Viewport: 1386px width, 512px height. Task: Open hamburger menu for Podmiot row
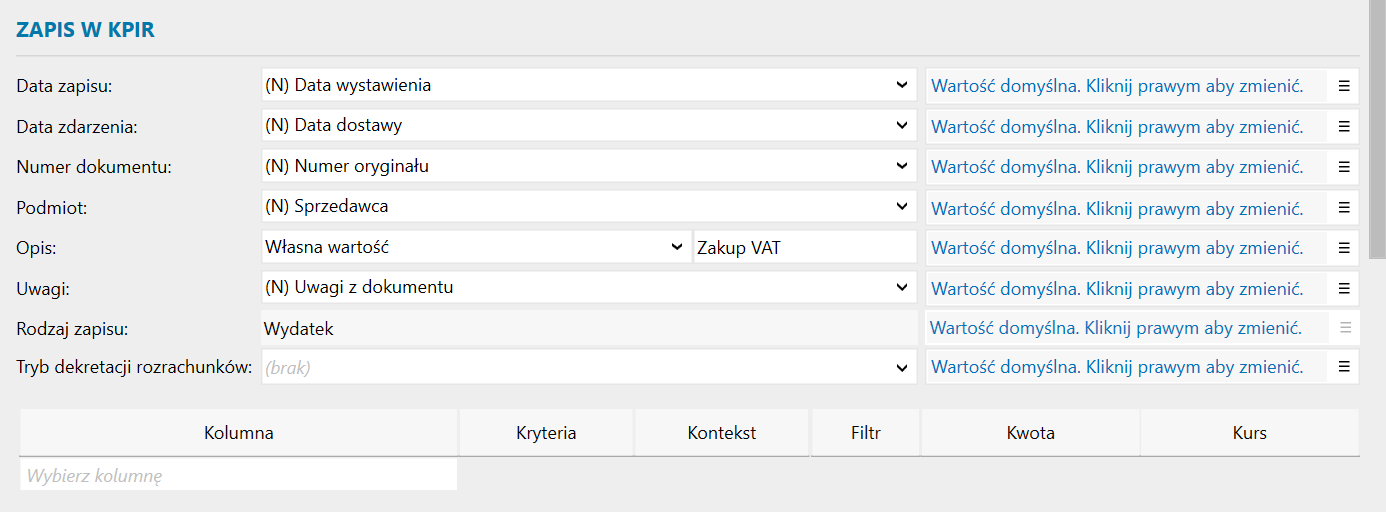[1344, 208]
